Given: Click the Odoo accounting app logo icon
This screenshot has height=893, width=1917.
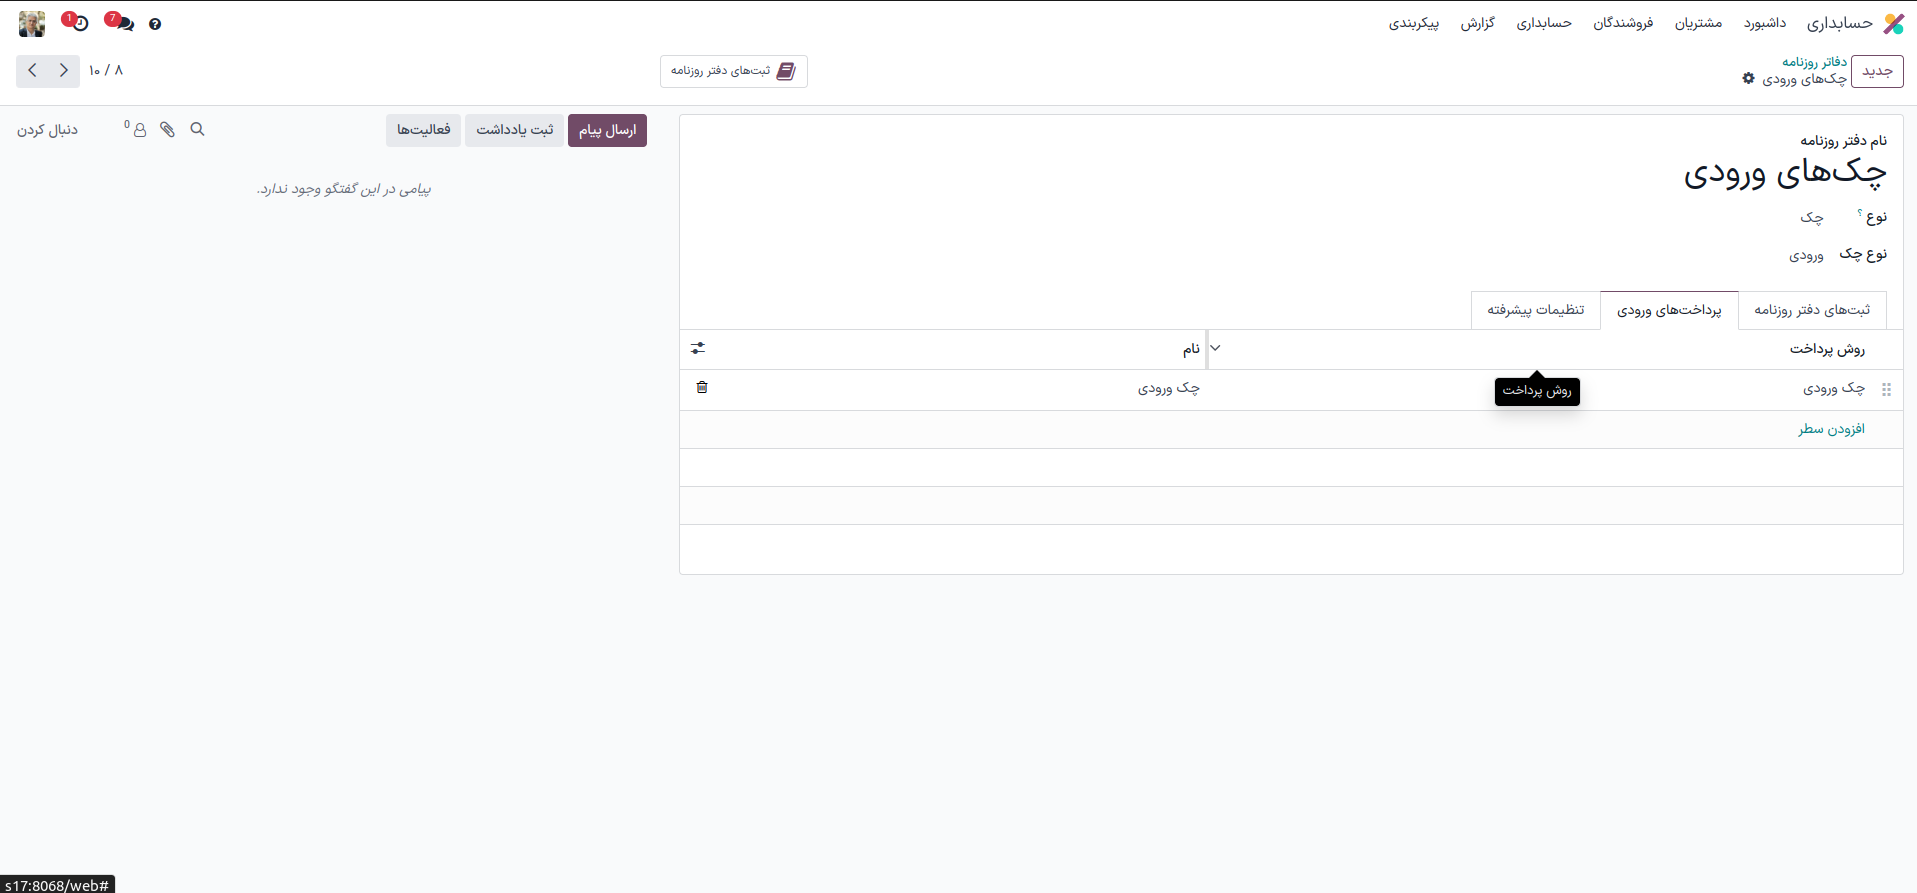Looking at the screenshot, I should (x=1893, y=23).
